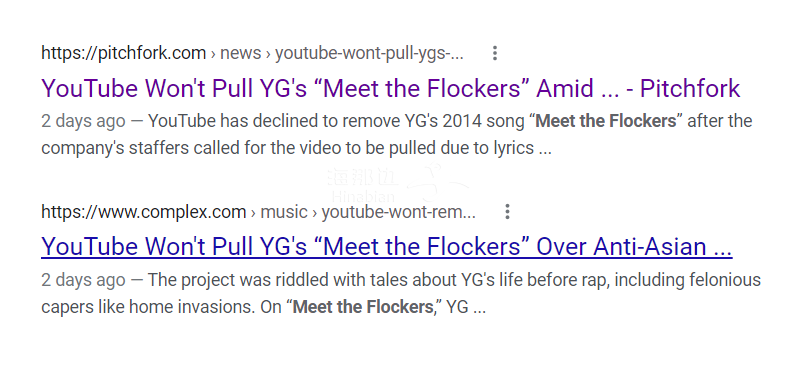This screenshot has width=801, height=366.
Task: Select the "music" breadcrumb in the Complex URL
Action: (284, 212)
